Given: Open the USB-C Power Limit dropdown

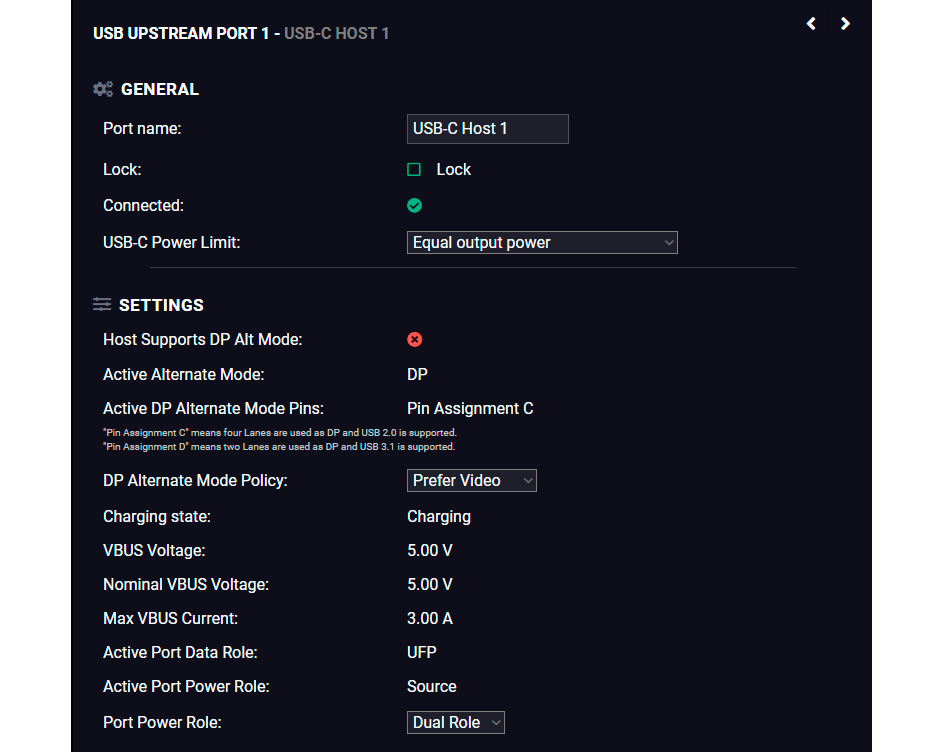Looking at the screenshot, I should point(542,243).
